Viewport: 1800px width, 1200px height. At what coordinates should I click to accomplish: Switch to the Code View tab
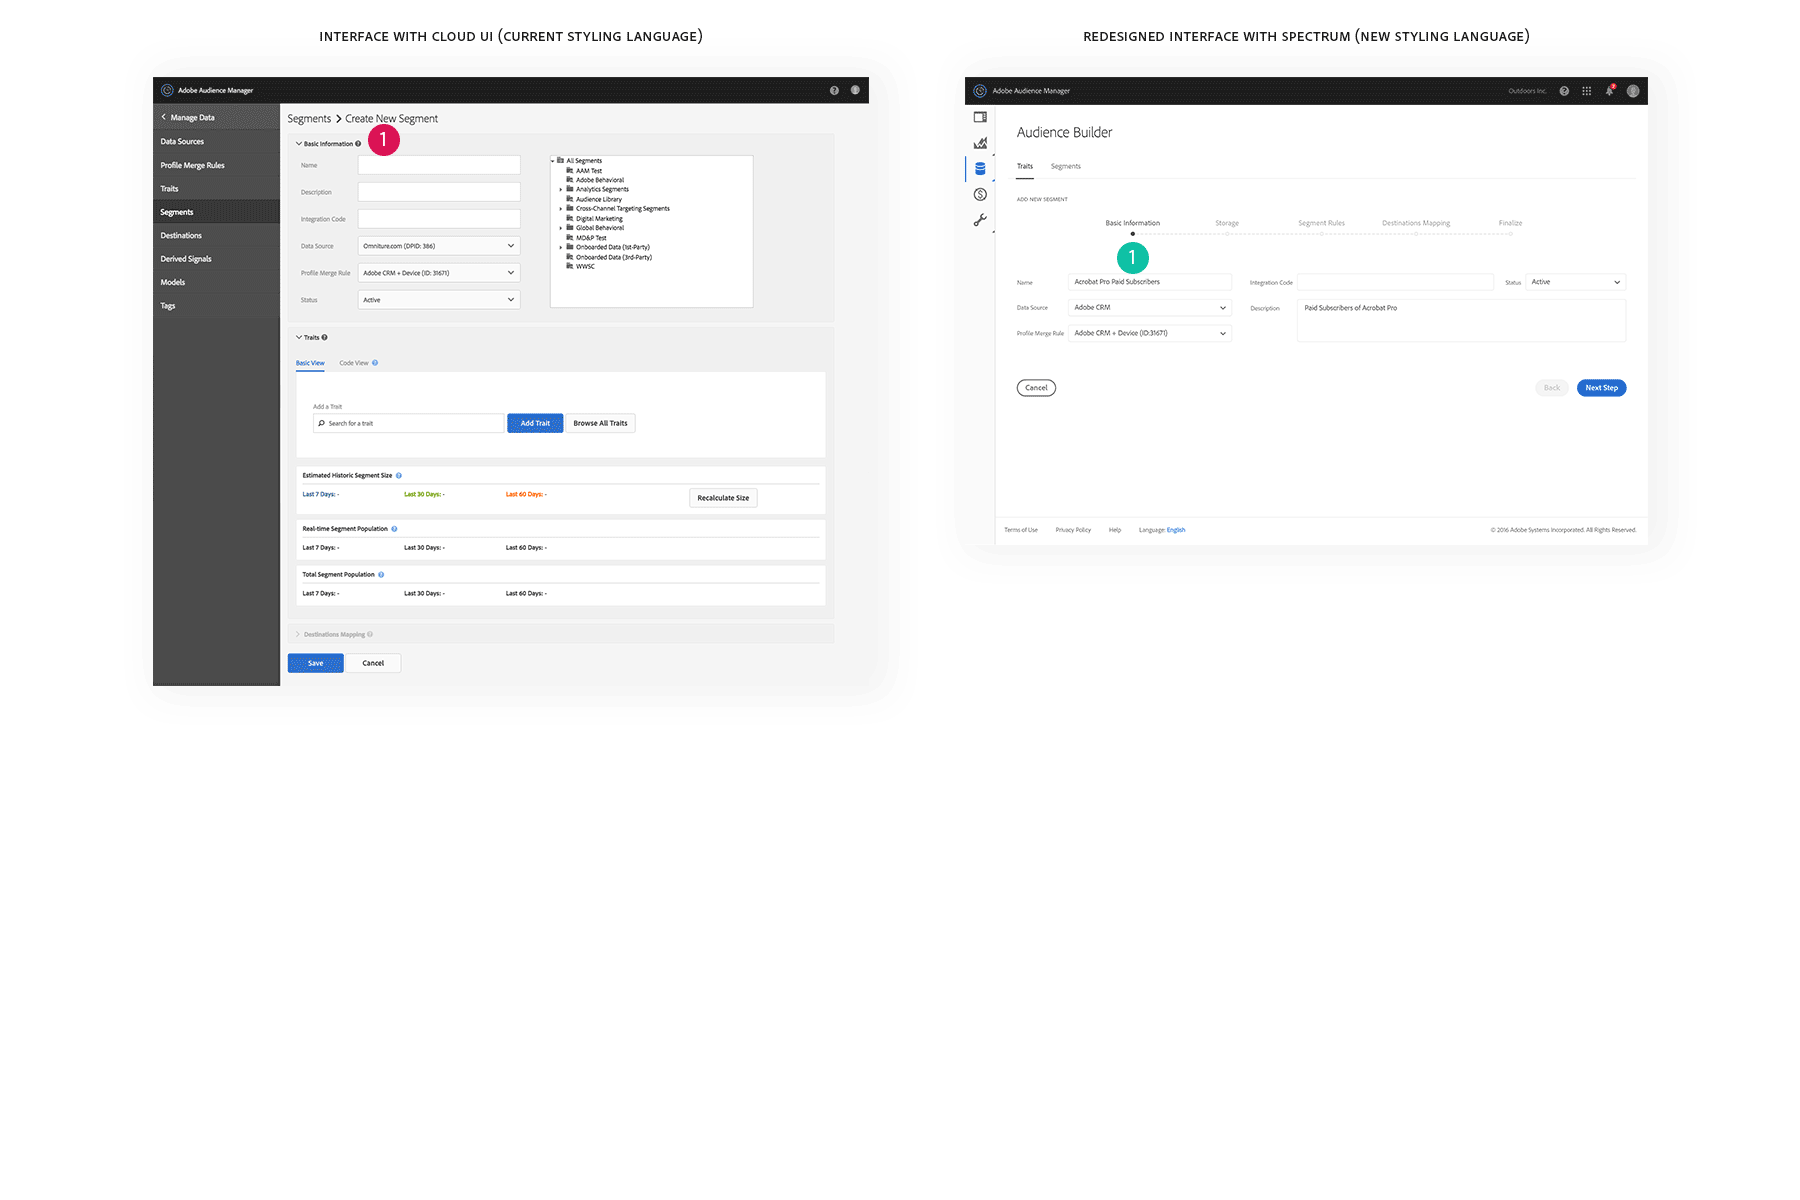click(354, 363)
